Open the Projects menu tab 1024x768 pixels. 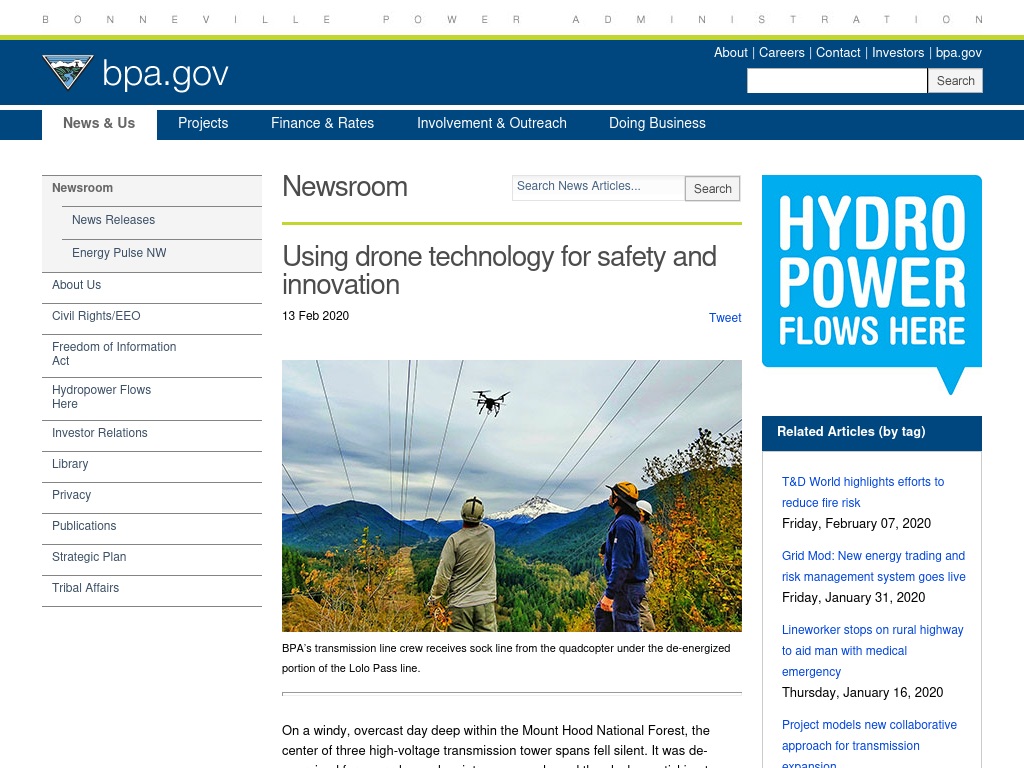coord(203,123)
